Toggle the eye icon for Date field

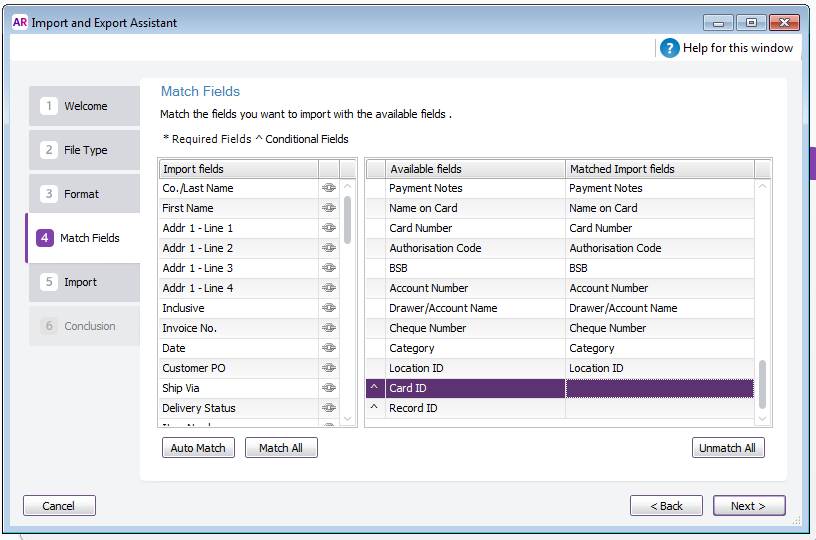coord(329,348)
